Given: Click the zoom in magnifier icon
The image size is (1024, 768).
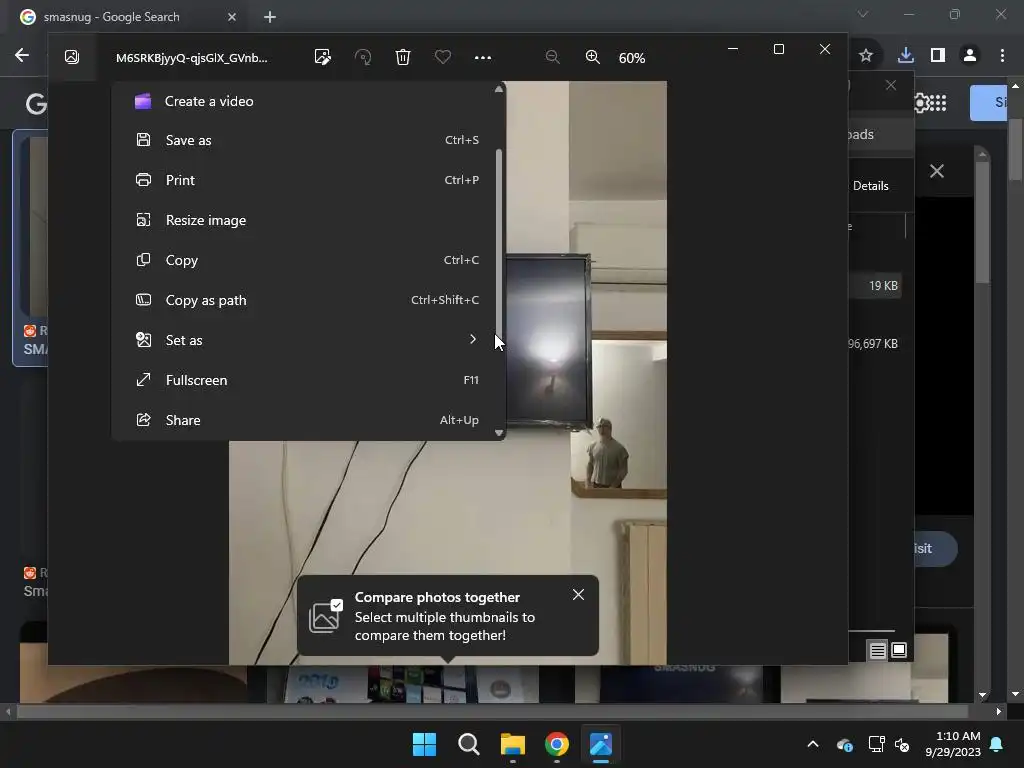Looking at the screenshot, I should pos(592,57).
